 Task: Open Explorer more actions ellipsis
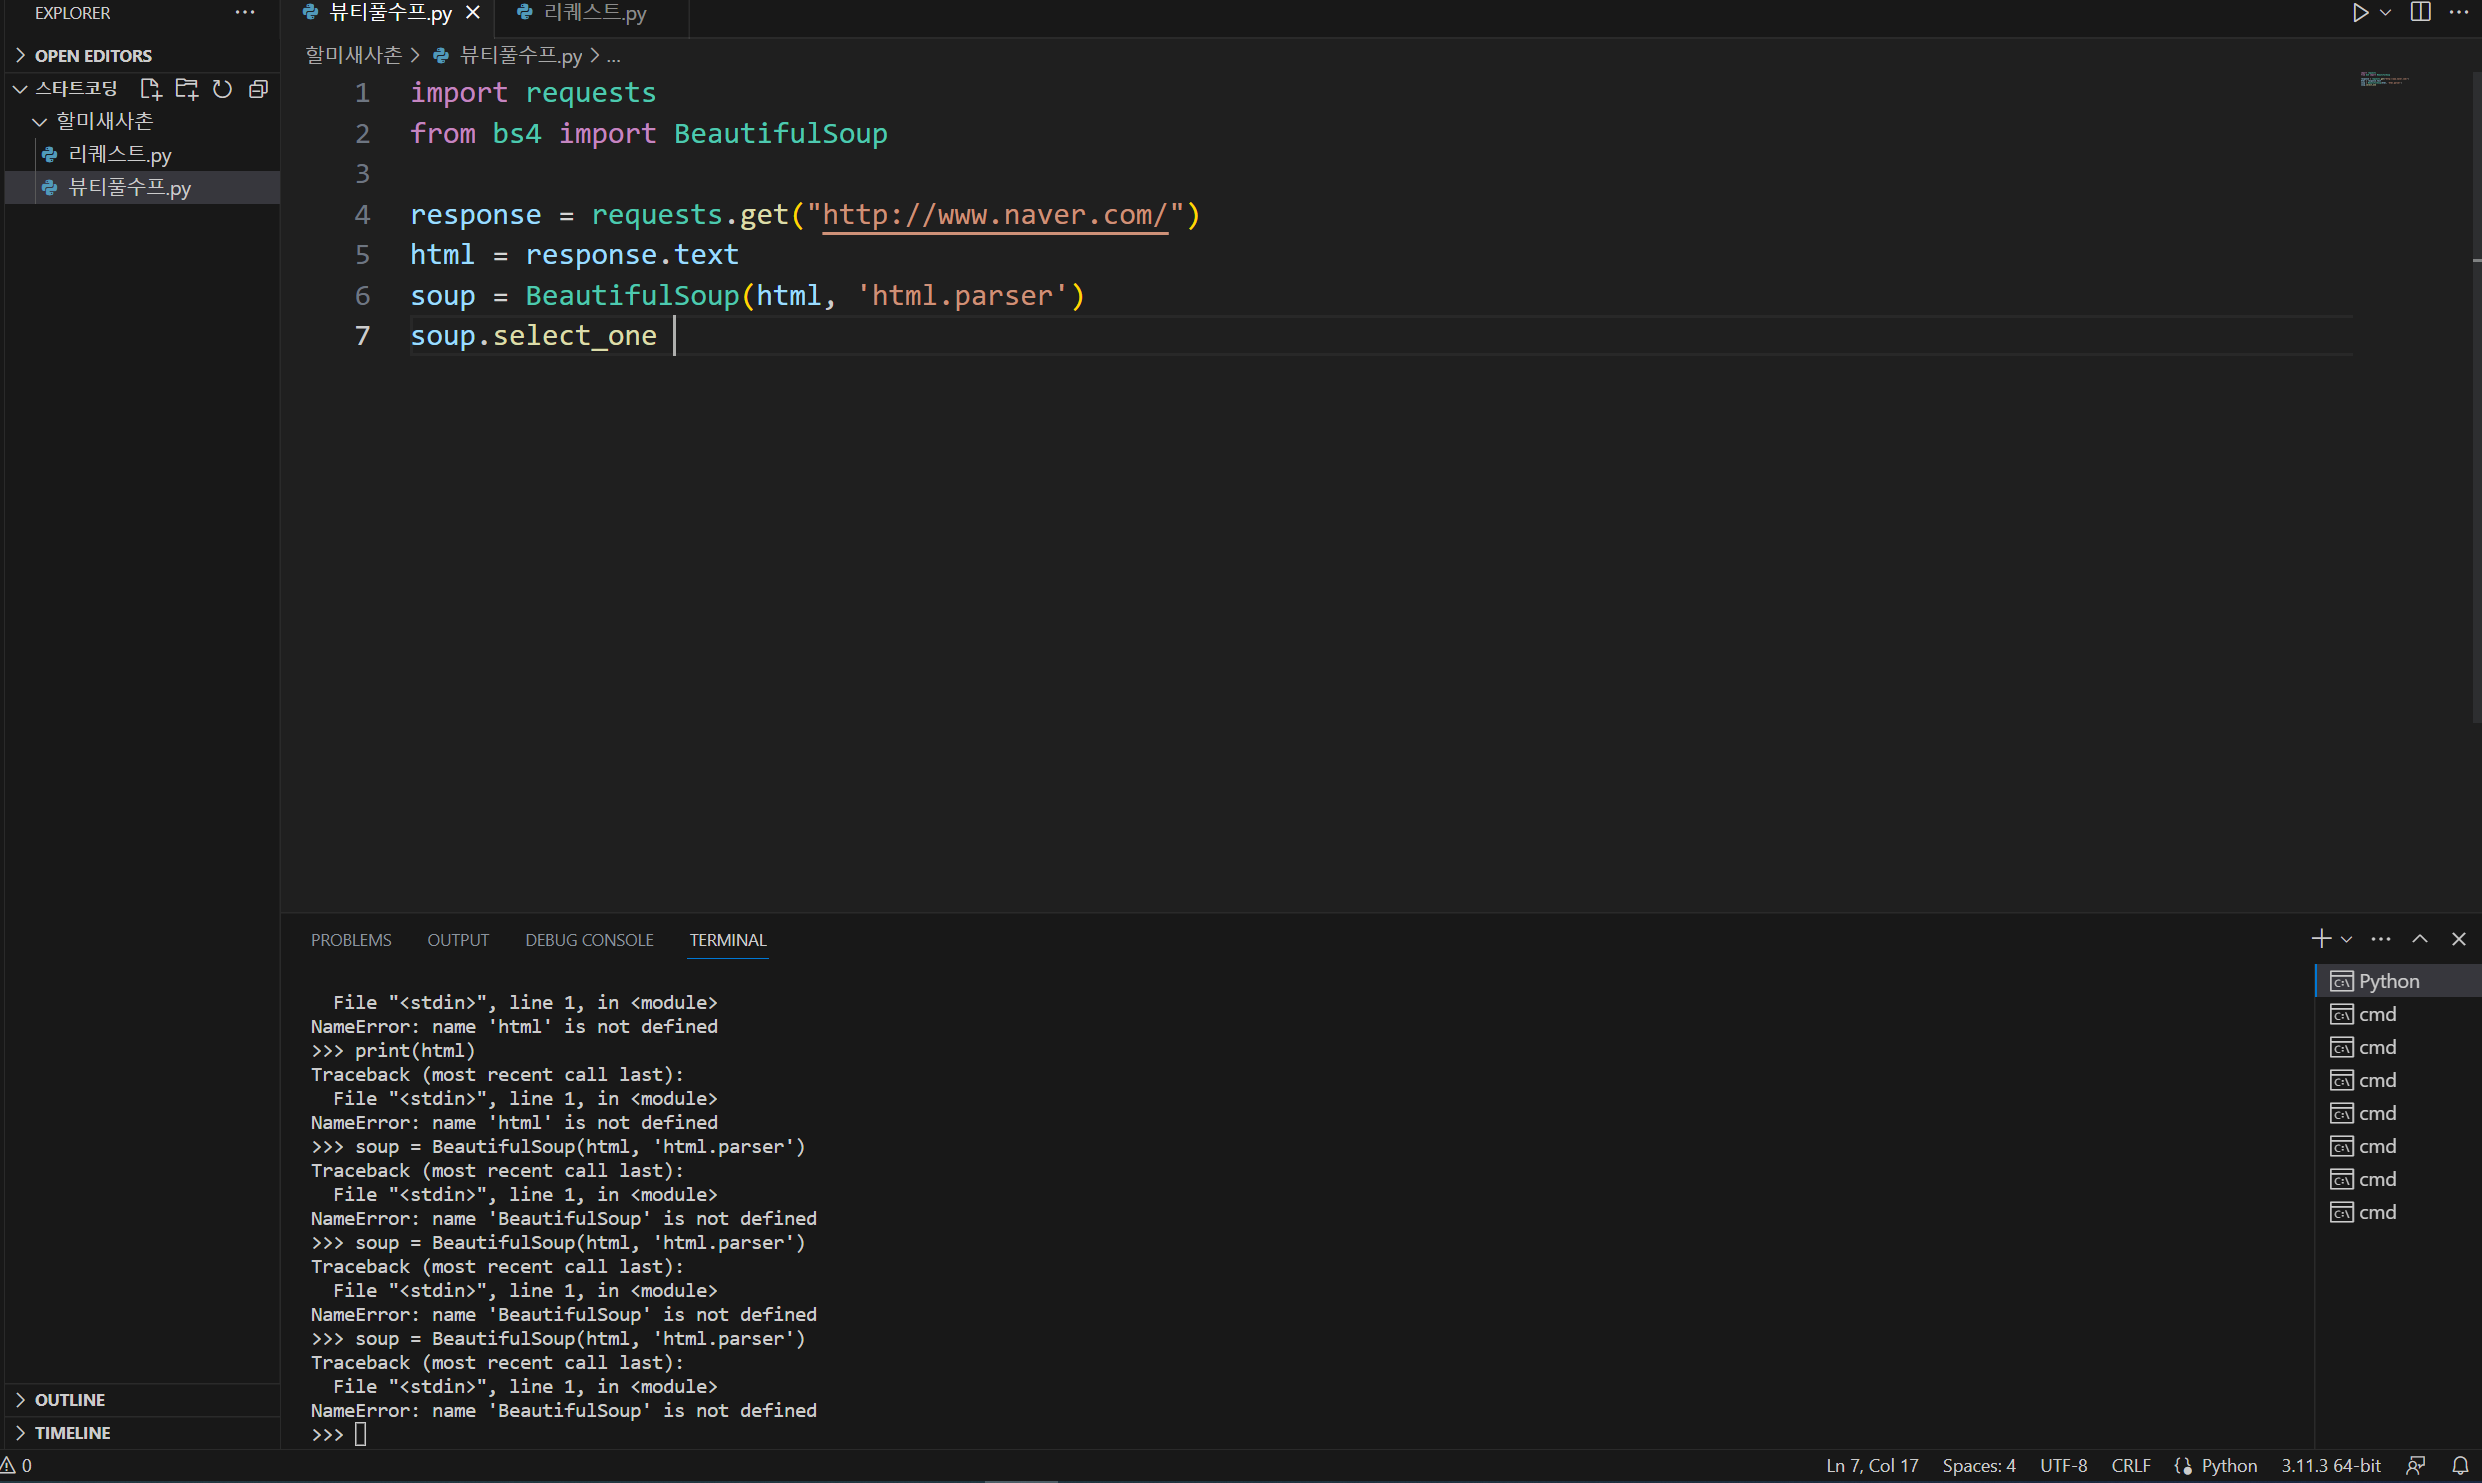coord(245,13)
